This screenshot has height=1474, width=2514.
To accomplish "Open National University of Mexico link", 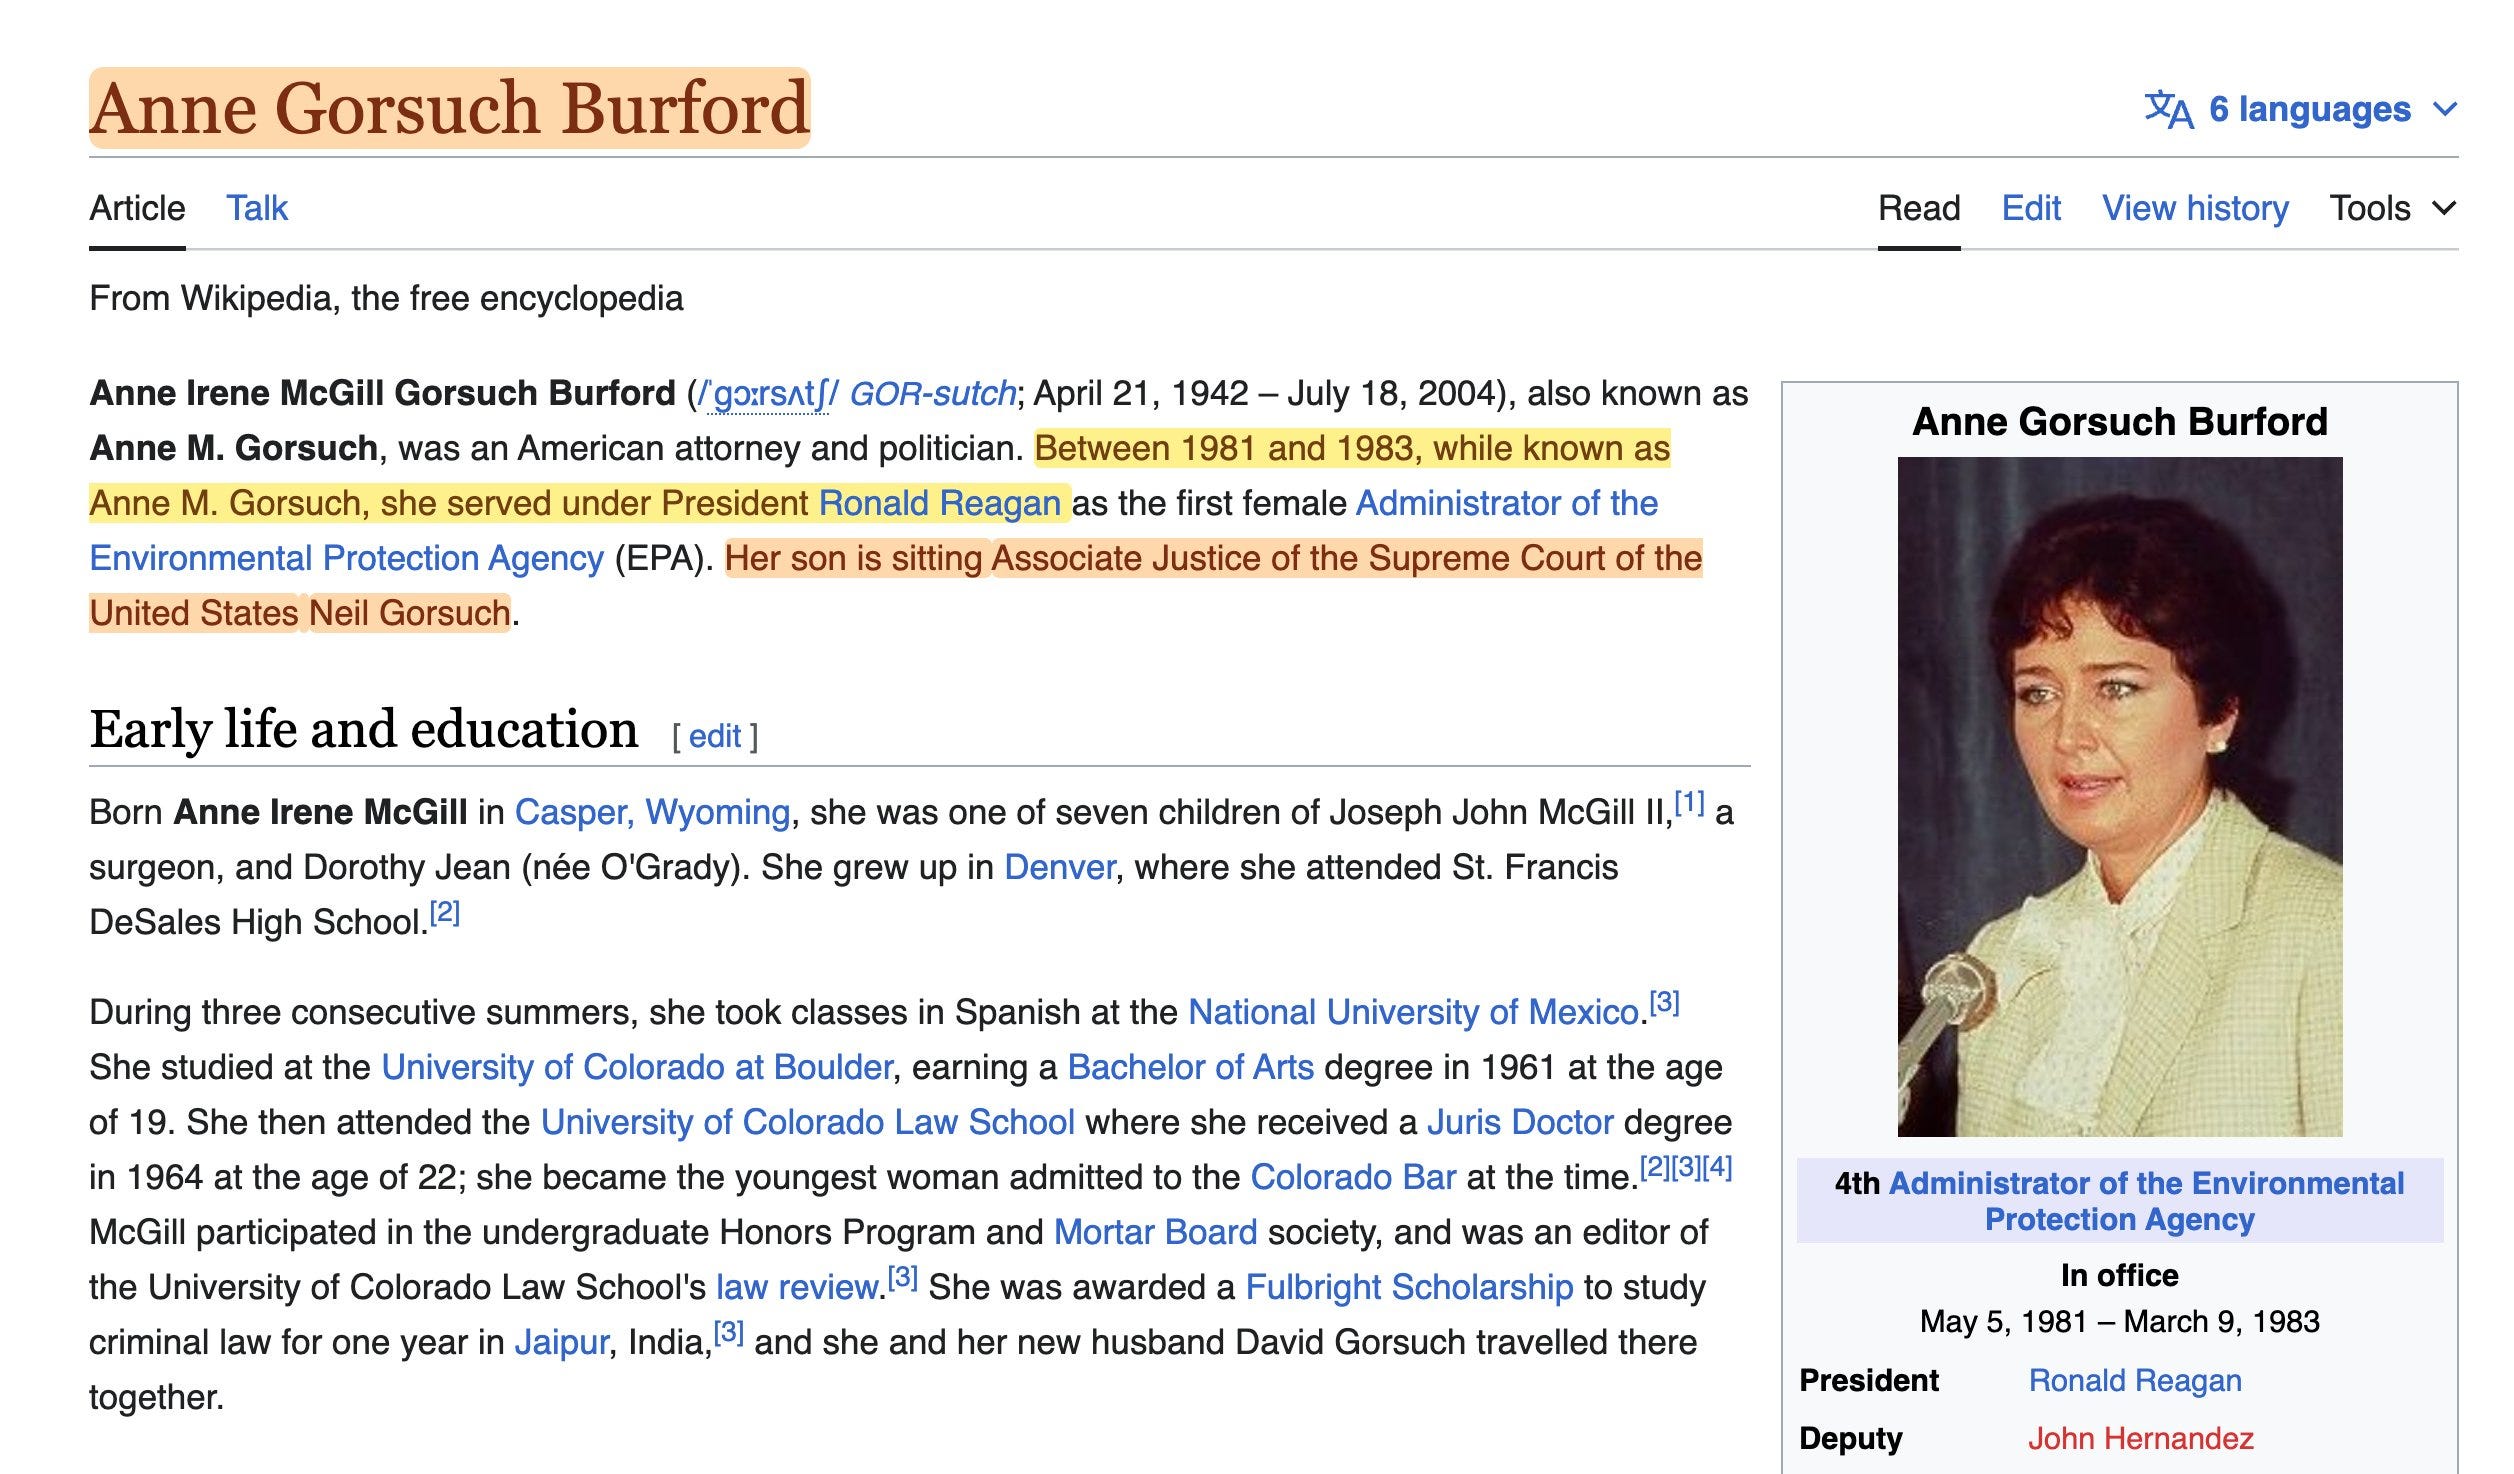I will coord(1413,1012).
